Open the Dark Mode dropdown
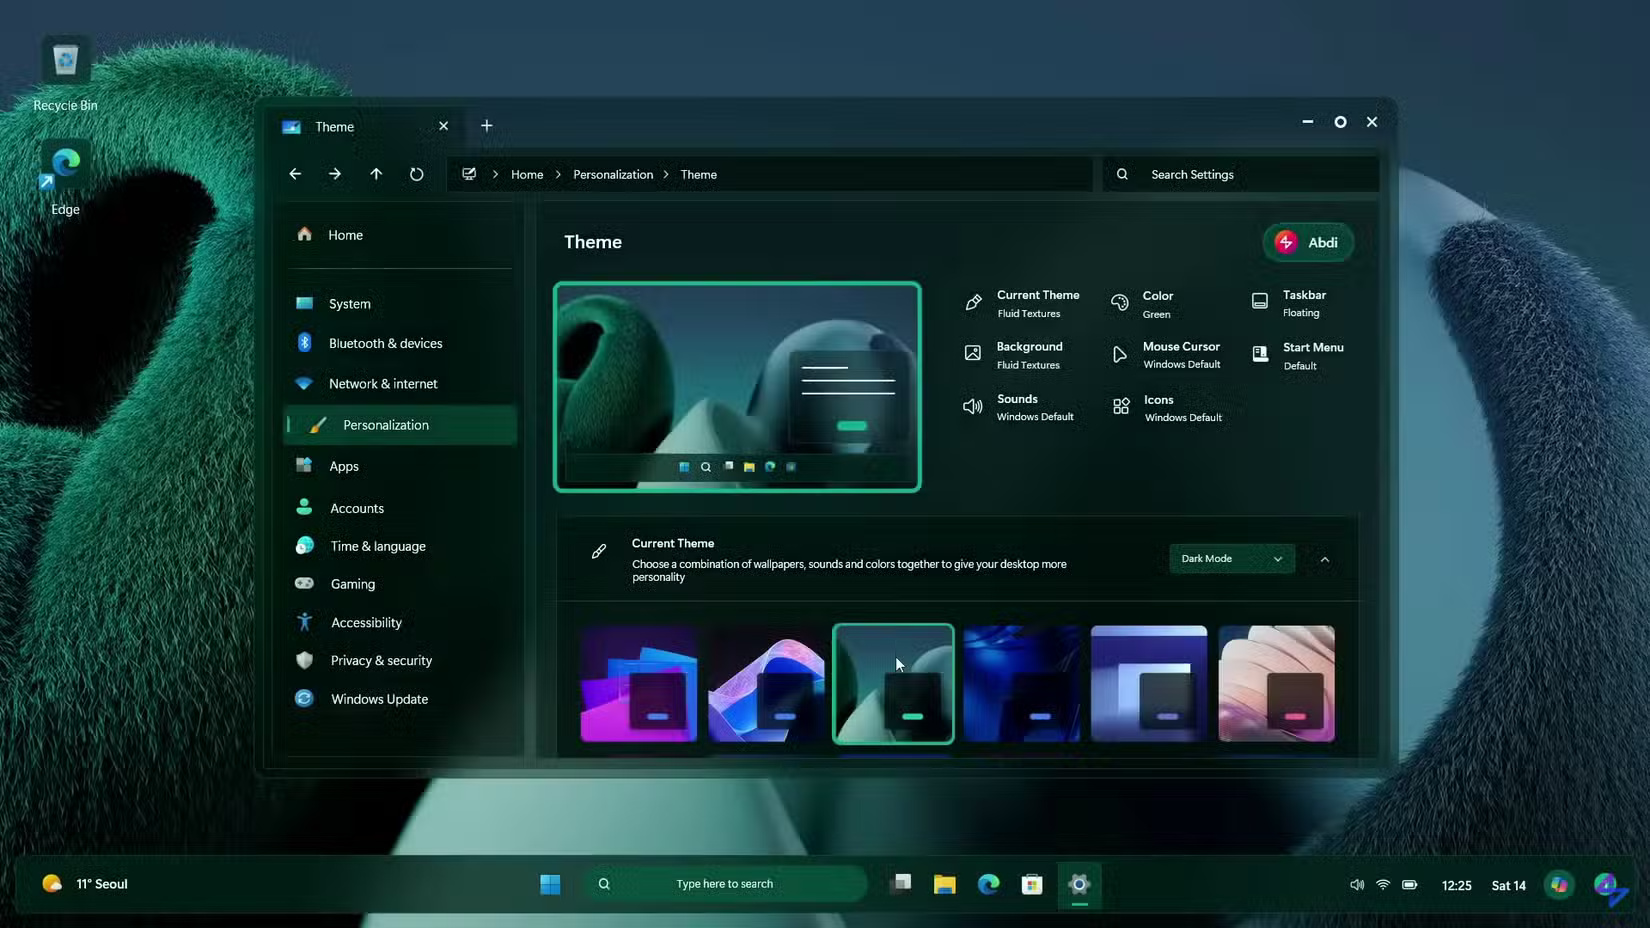This screenshot has width=1650, height=928. pos(1230,558)
